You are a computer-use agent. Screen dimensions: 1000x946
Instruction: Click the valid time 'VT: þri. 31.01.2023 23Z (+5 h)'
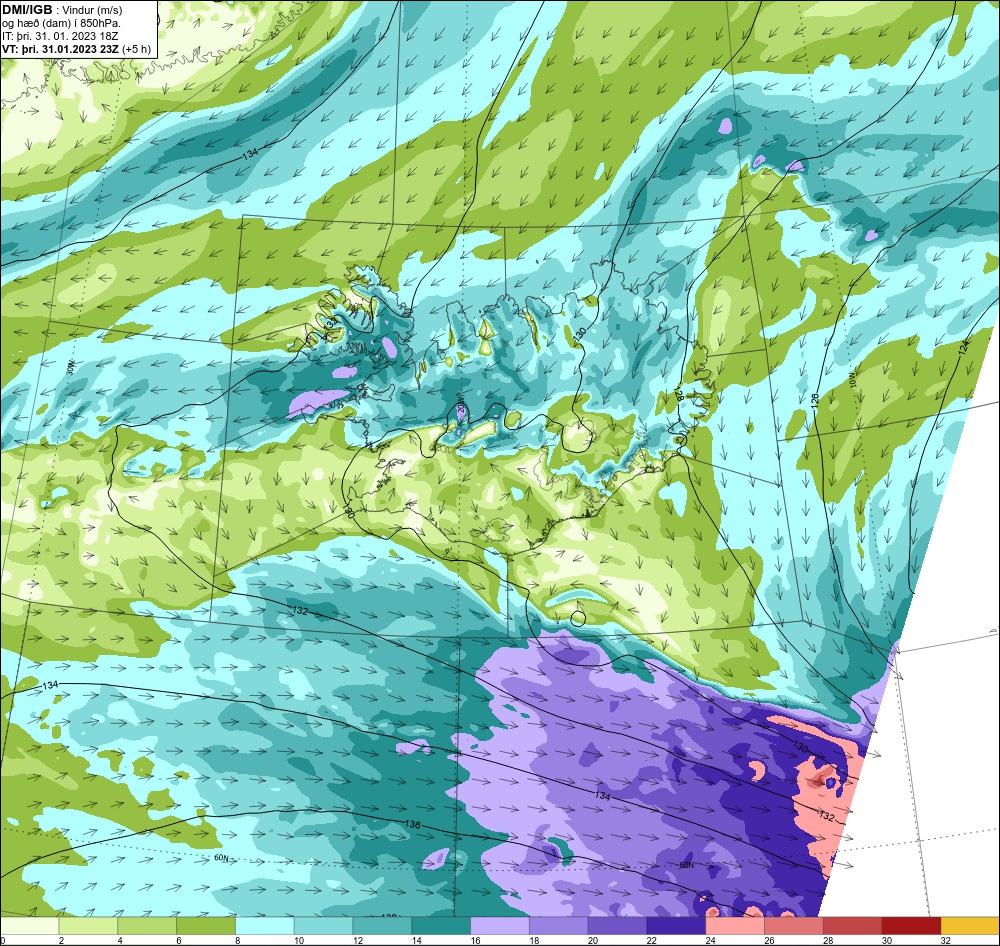coord(77,48)
